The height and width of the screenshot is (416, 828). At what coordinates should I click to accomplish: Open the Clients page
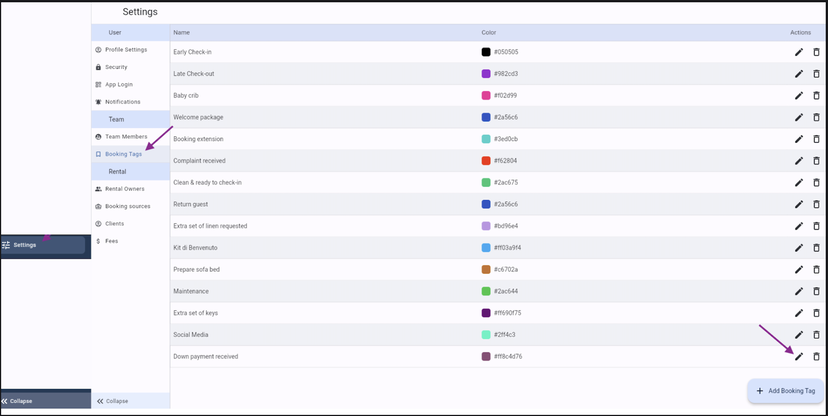(x=130, y=224)
